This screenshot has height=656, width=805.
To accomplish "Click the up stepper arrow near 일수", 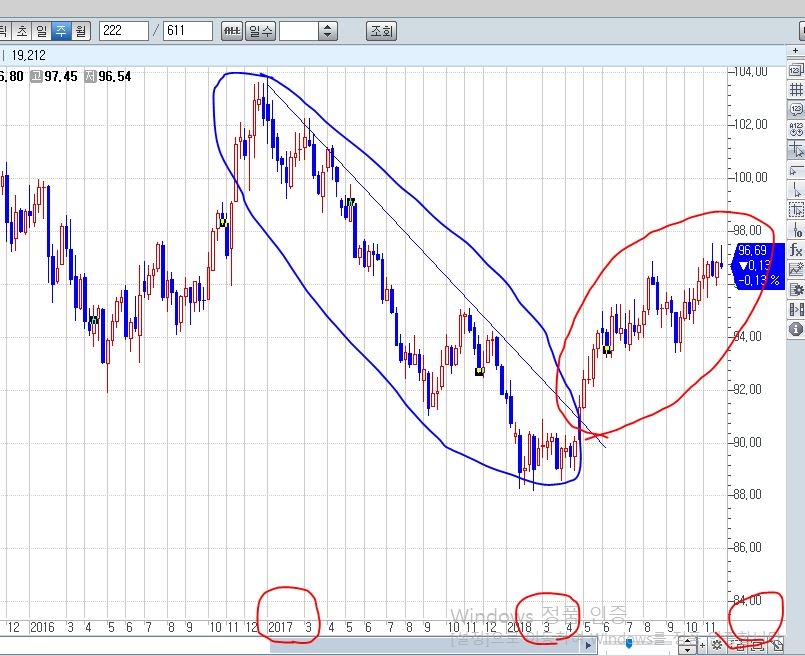I will coord(330,25).
